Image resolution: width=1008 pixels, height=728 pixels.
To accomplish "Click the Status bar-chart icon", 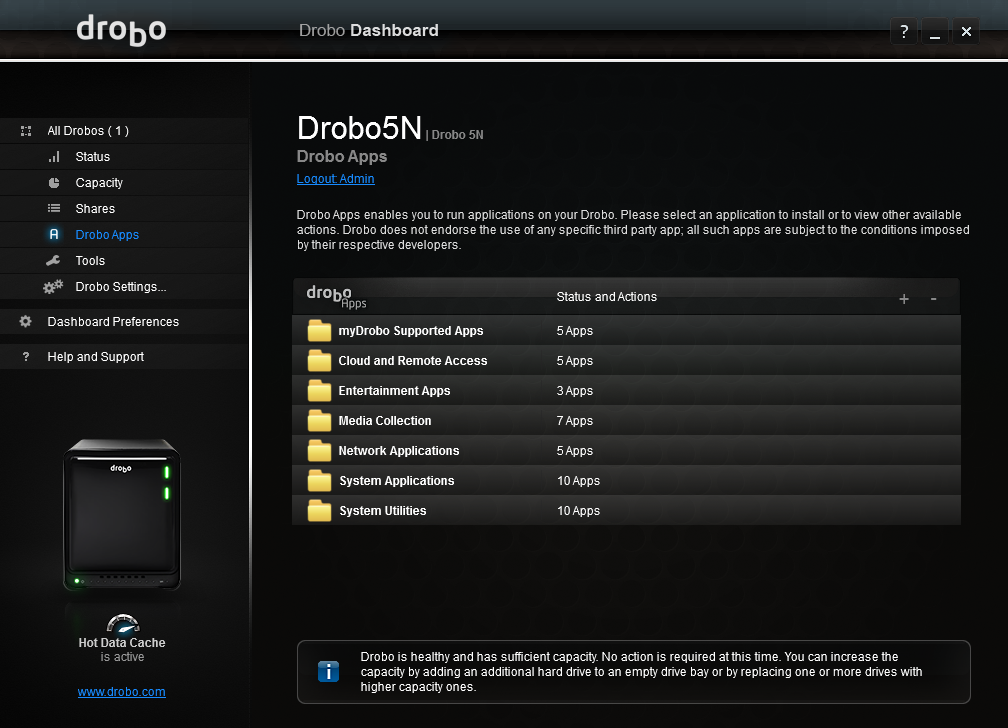I will pos(54,157).
